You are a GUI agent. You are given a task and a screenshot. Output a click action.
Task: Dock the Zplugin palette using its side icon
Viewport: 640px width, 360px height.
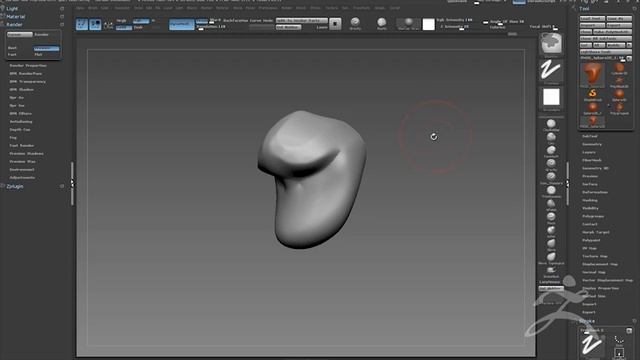[x=62, y=186]
